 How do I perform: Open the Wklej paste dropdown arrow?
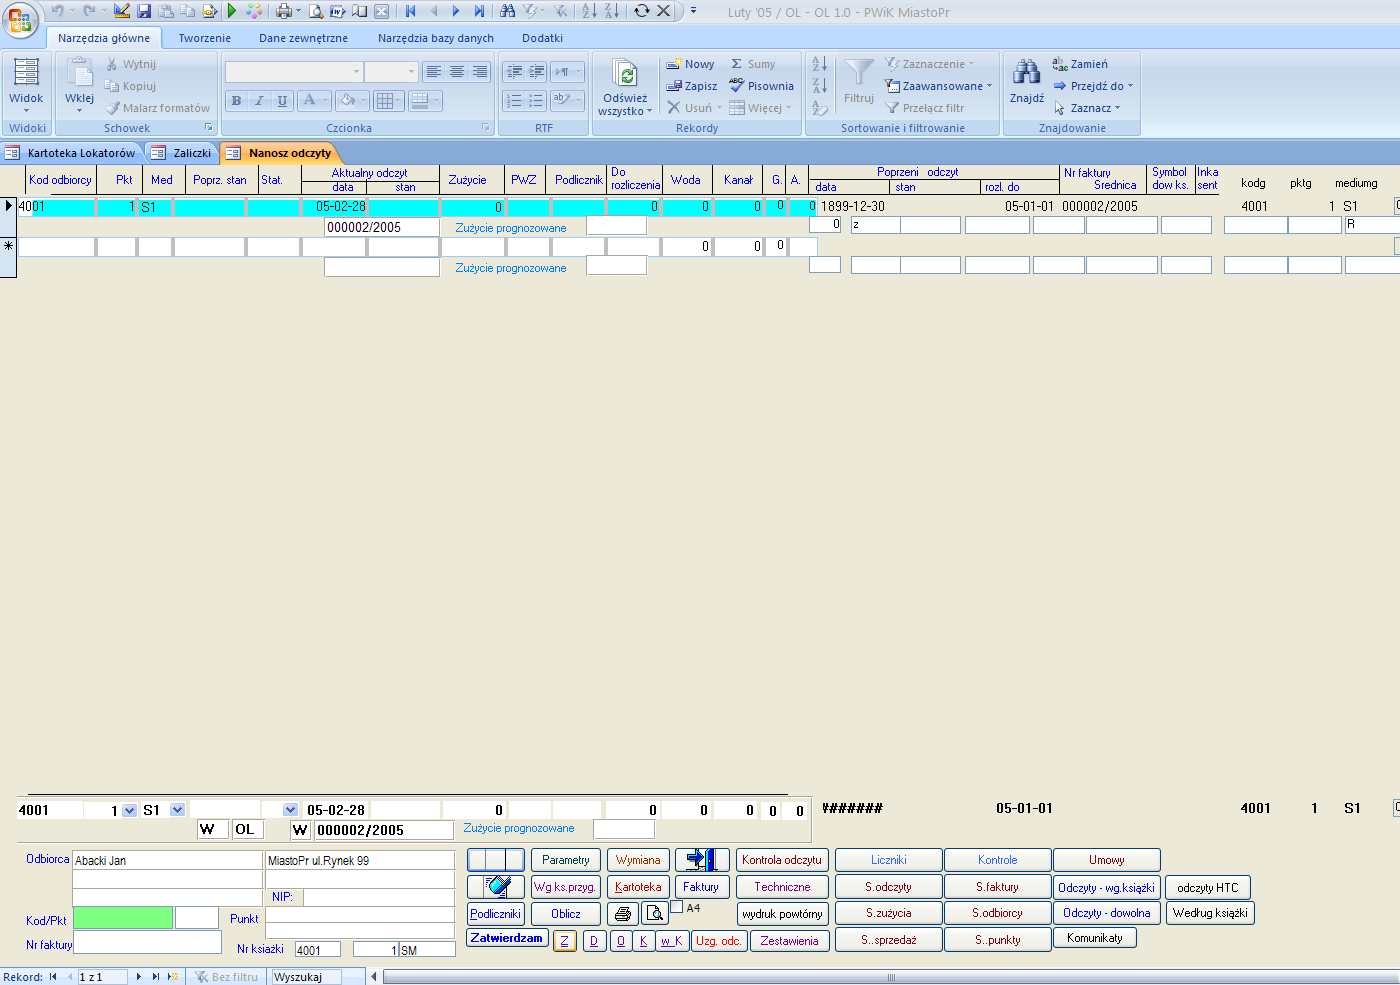pos(79,108)
